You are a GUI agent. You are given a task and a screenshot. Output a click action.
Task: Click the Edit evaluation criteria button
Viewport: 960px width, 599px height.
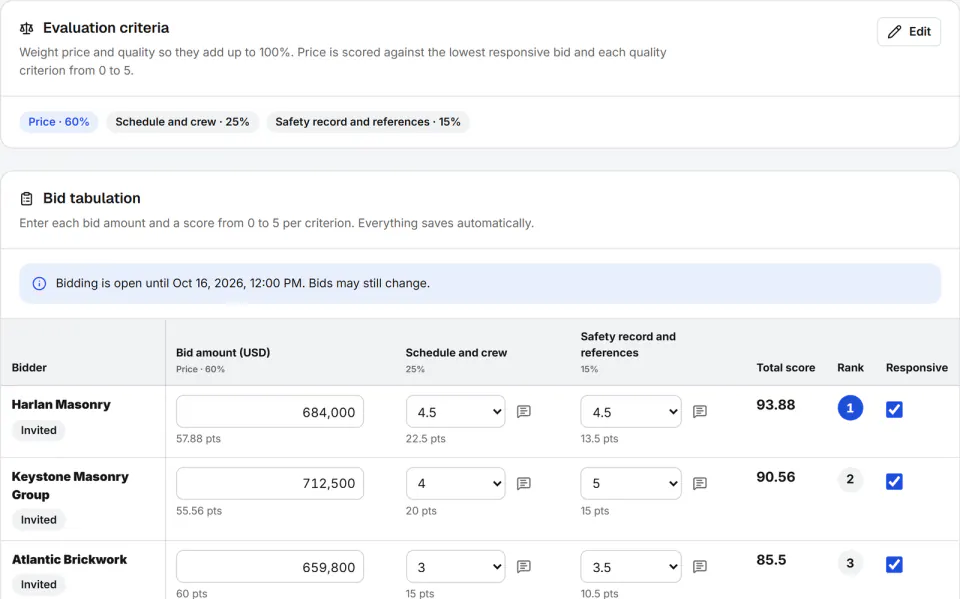(909, 32)
